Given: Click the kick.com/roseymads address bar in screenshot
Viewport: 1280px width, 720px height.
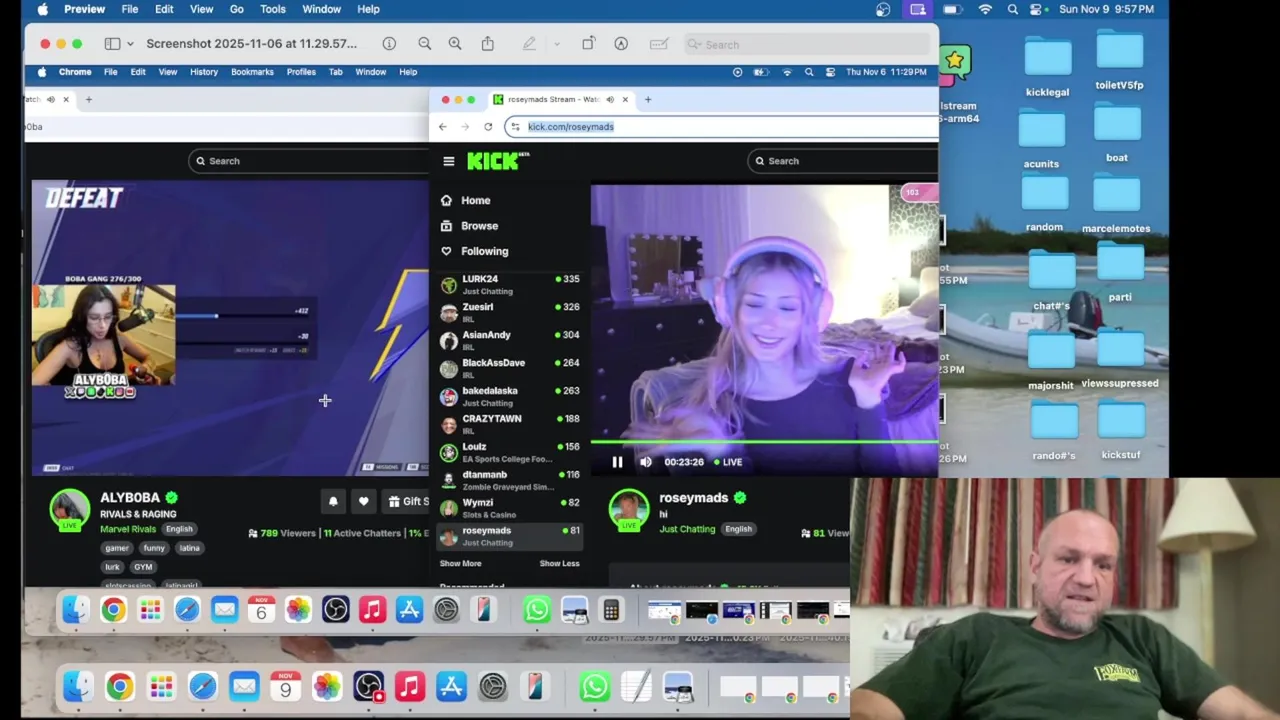Looking at the screenshot, I should (x=722, y=127).
